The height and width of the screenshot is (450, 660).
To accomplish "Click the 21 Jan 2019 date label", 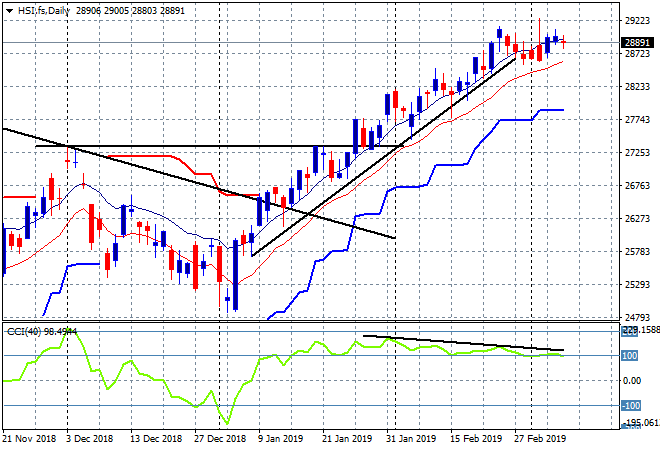I will (347, 439).
